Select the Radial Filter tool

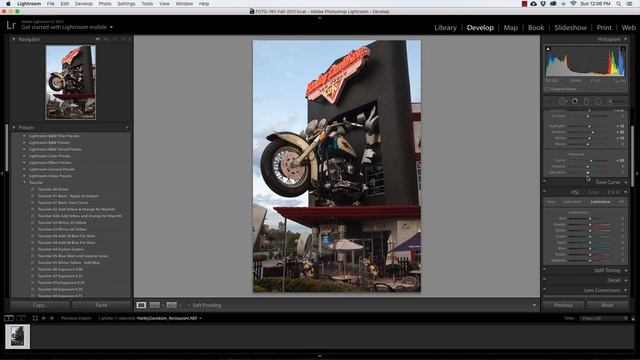point(598,101)
